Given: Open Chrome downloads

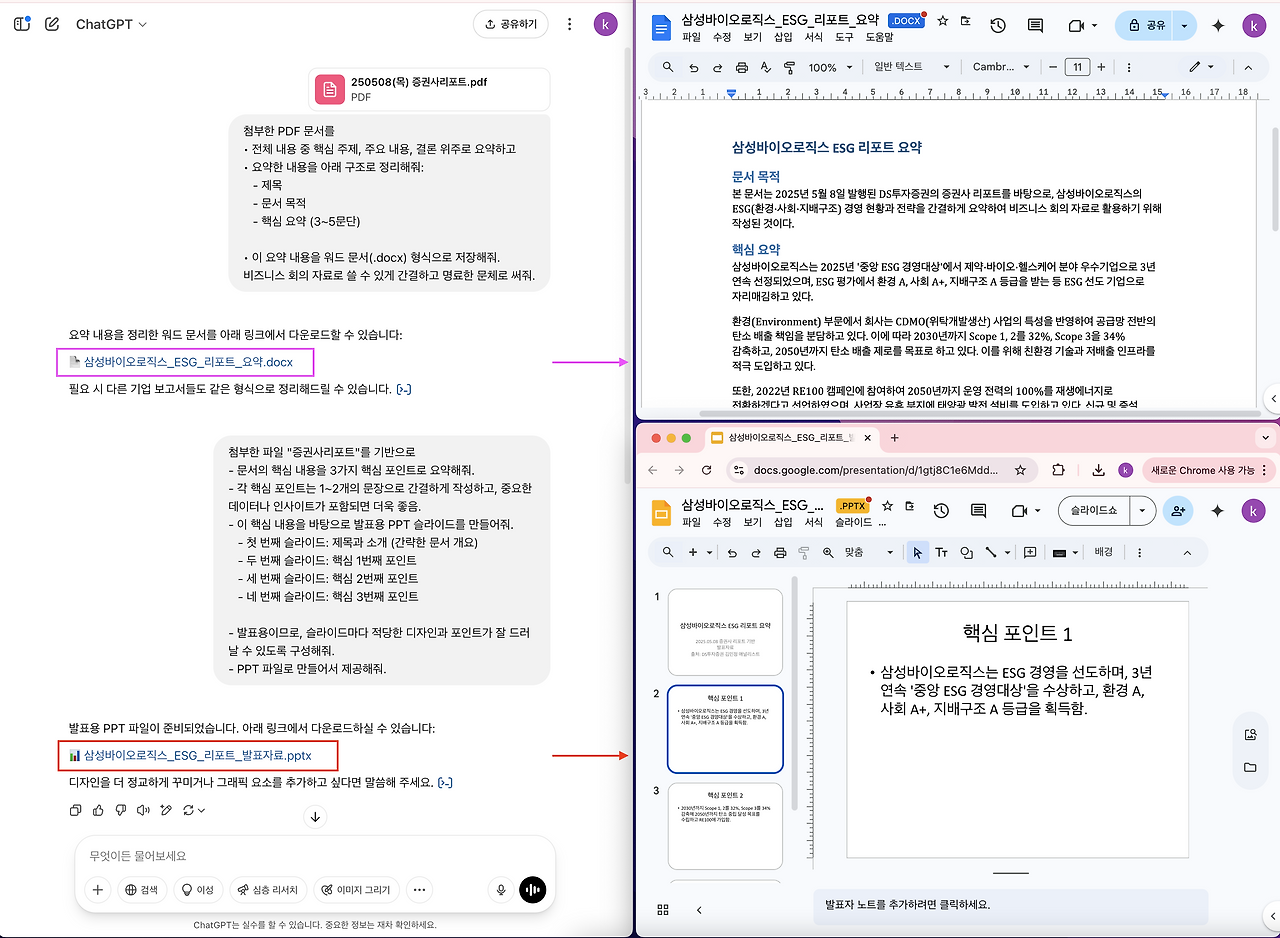Looking at the screenshot, I should point(1098,470).
